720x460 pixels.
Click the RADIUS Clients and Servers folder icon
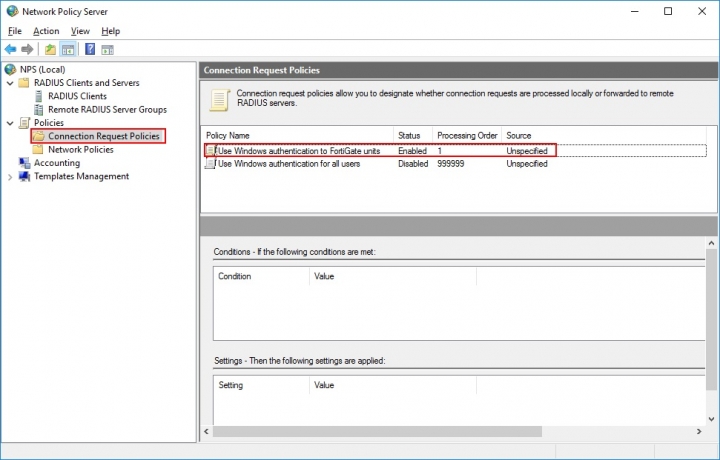(23, 83)
